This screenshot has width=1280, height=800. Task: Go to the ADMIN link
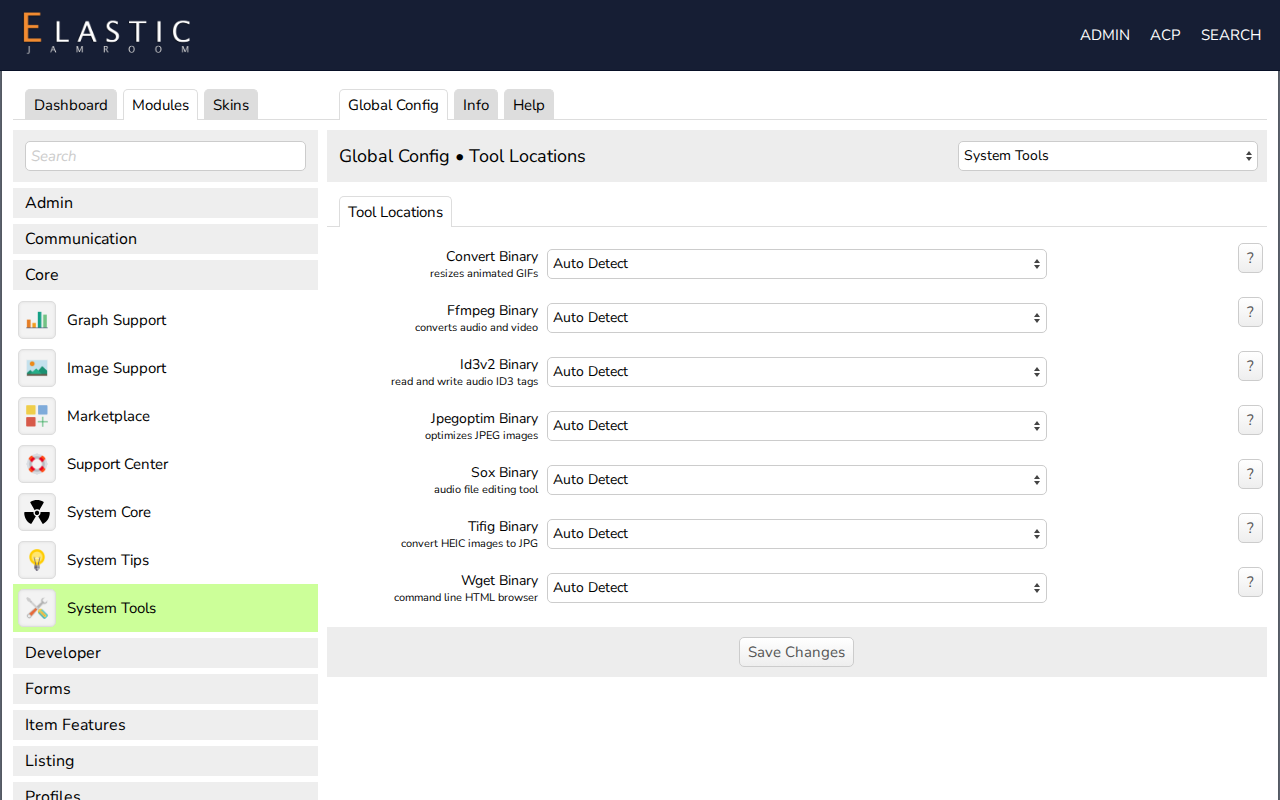coord(1105,35)
